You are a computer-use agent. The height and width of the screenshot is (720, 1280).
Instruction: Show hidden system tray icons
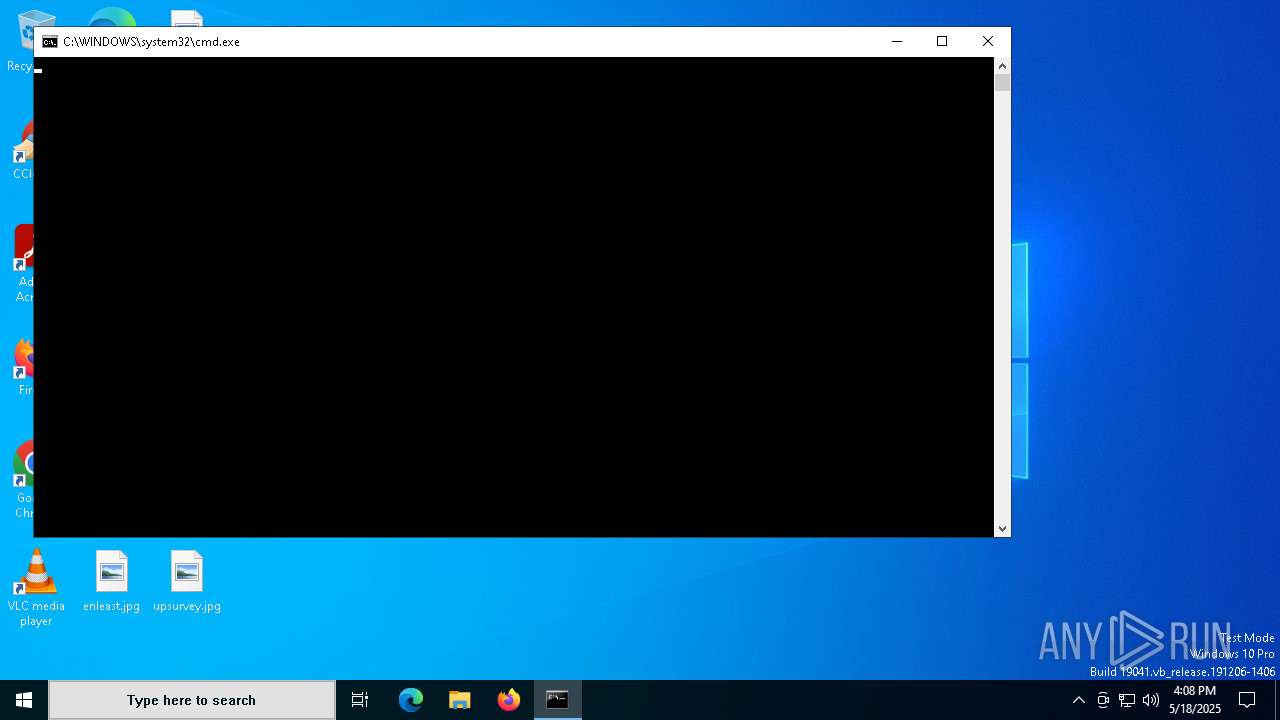(1078, 700)
